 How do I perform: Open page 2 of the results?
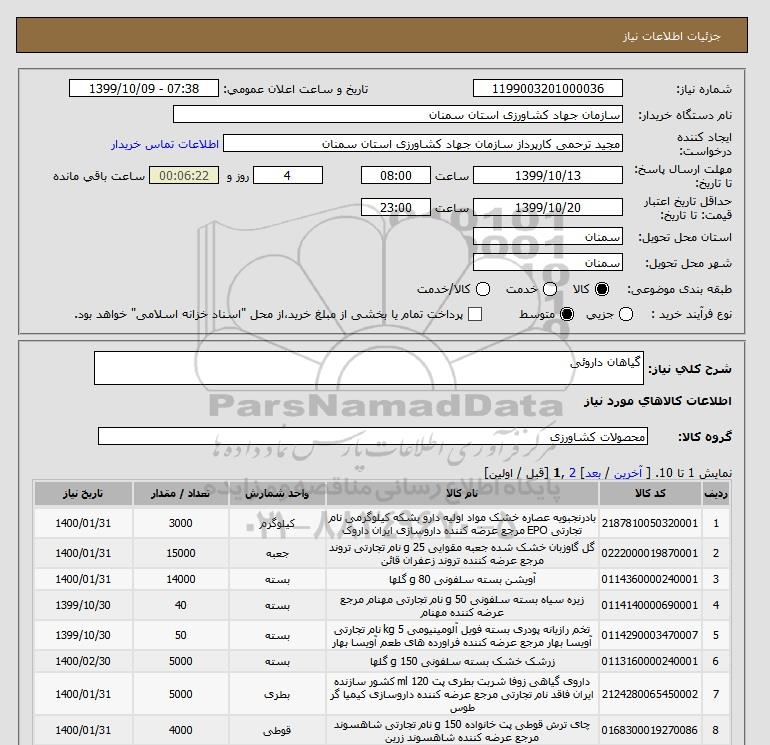(x=572, y=473)
